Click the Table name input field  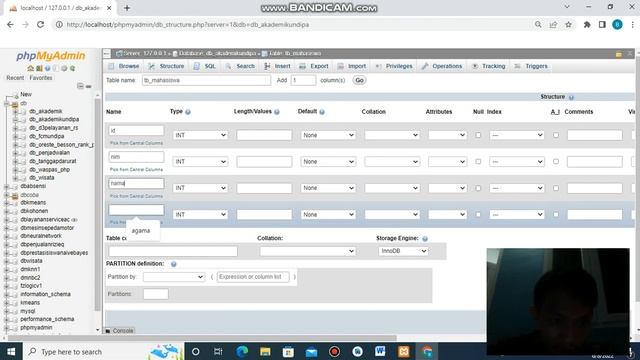(x=207, y=80)
